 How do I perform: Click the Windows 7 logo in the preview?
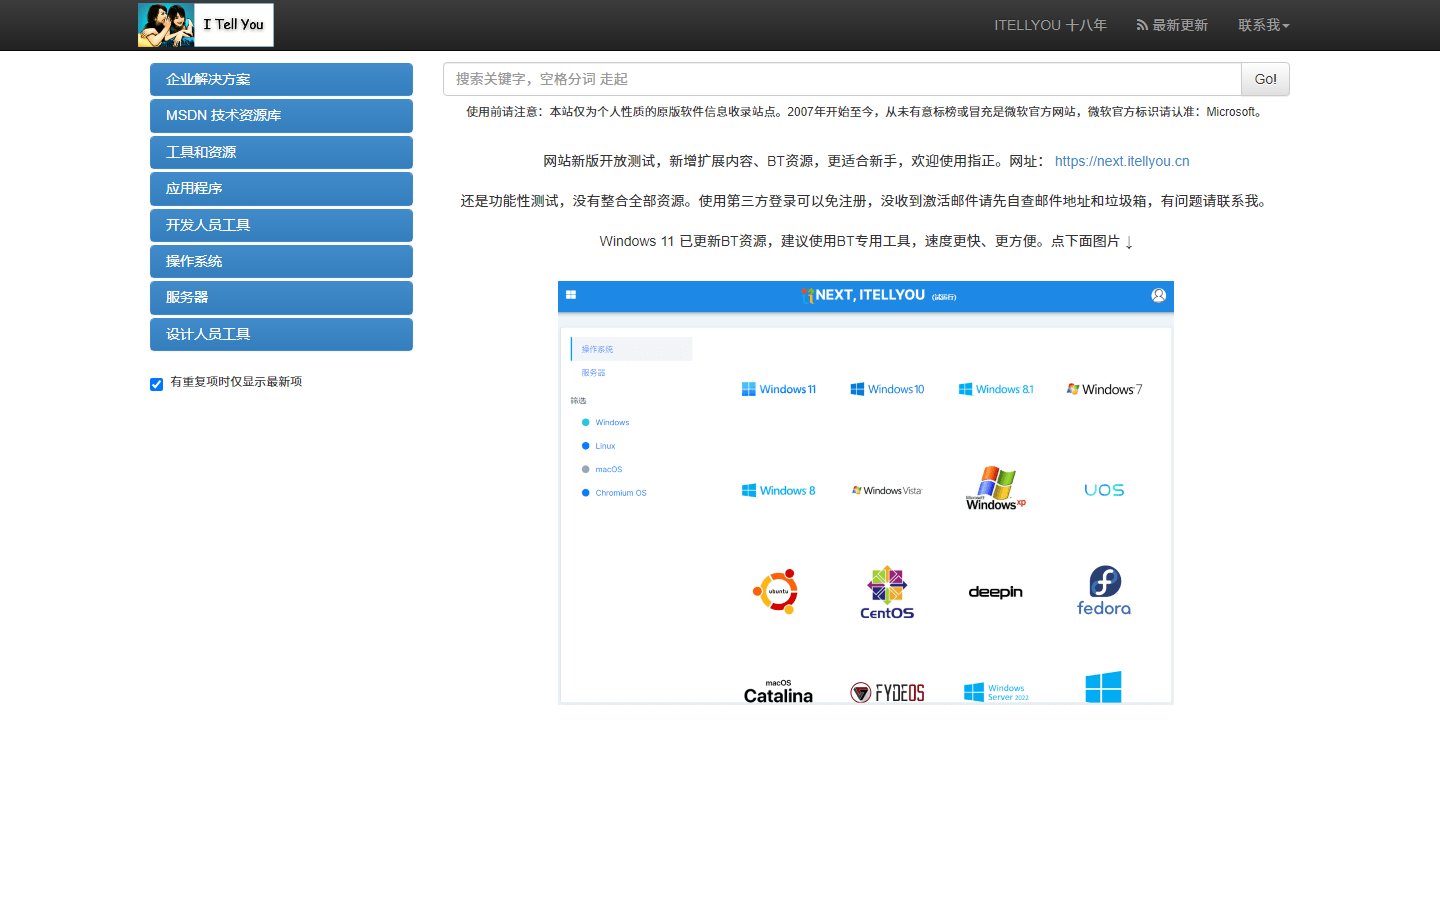click(1104, 389)
